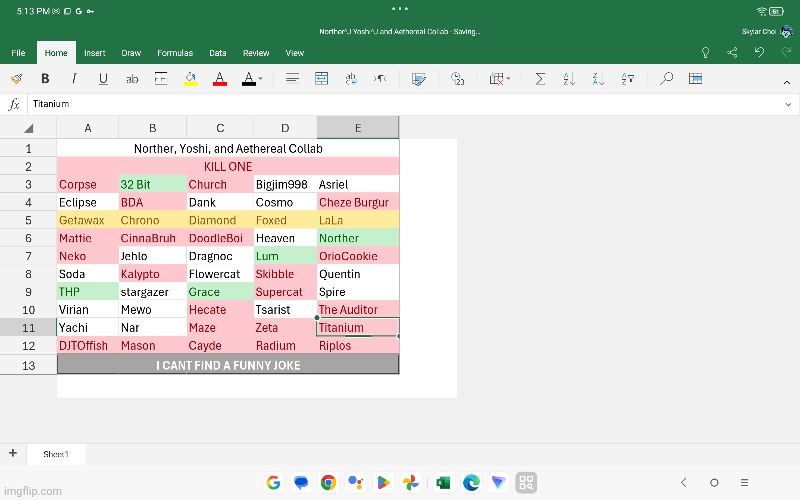Open cell styles icon
Image resolution: width=800 pixels, height=500 pixels.
pos(418,79)
